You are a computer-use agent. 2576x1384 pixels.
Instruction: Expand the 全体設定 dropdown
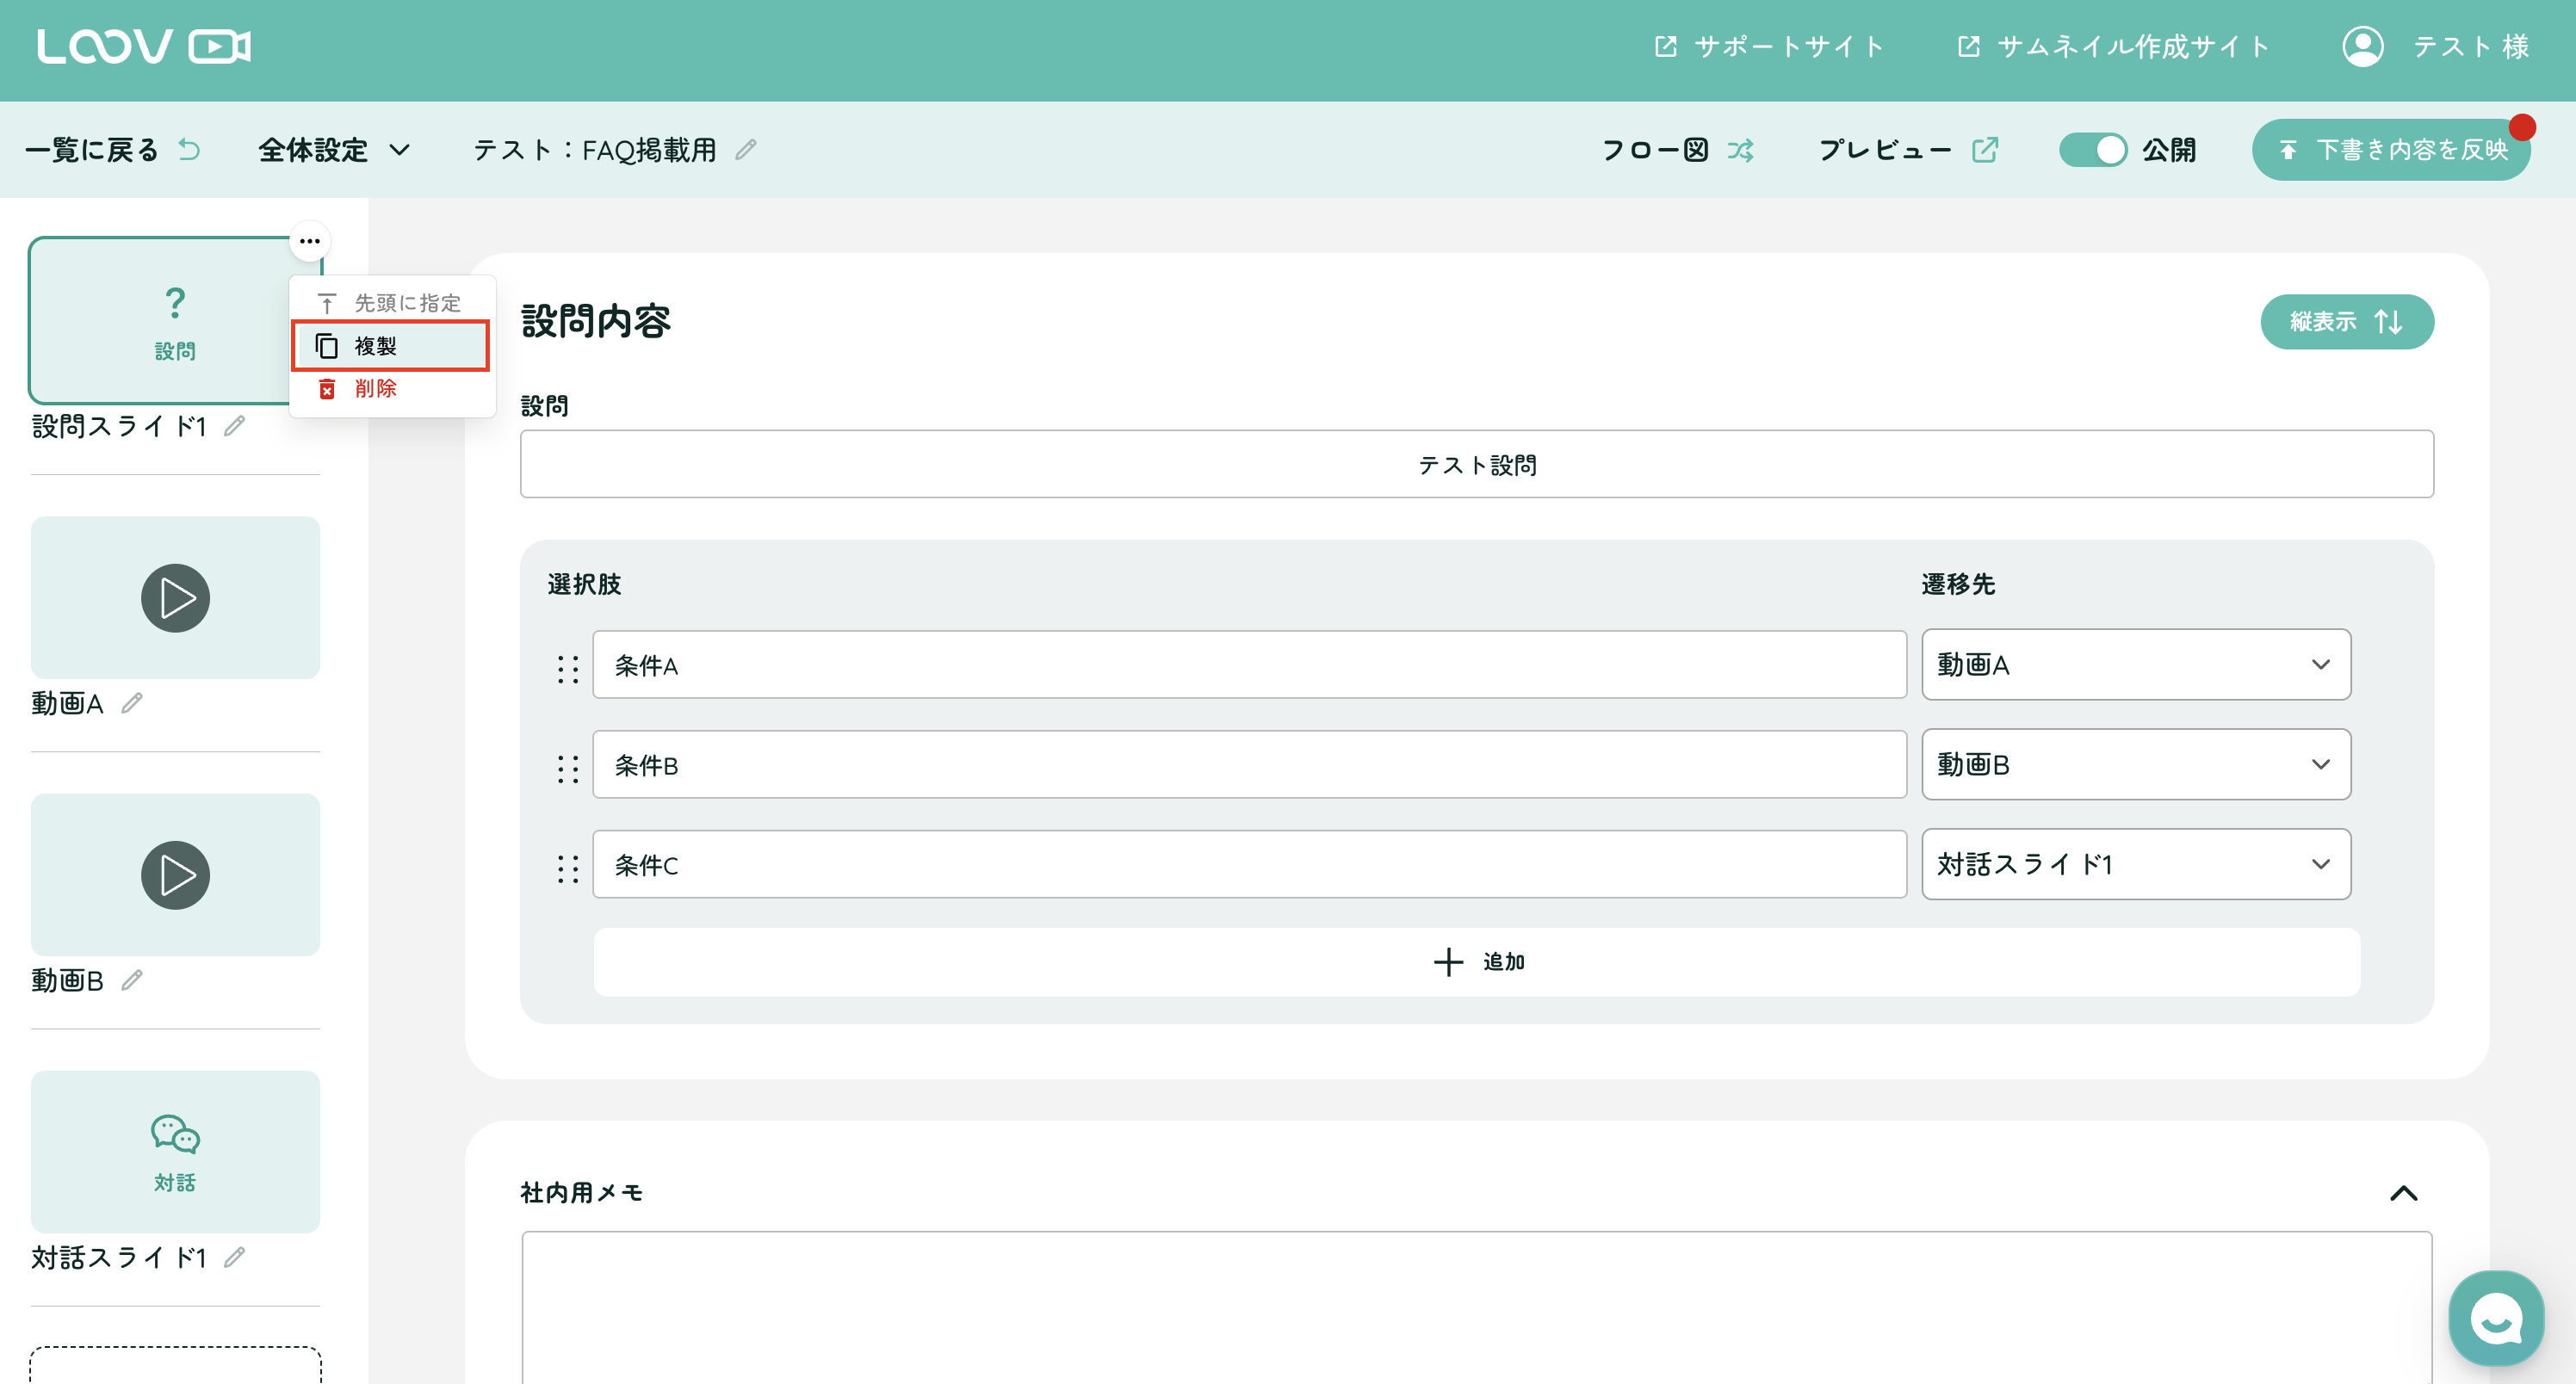coord(334,150)
